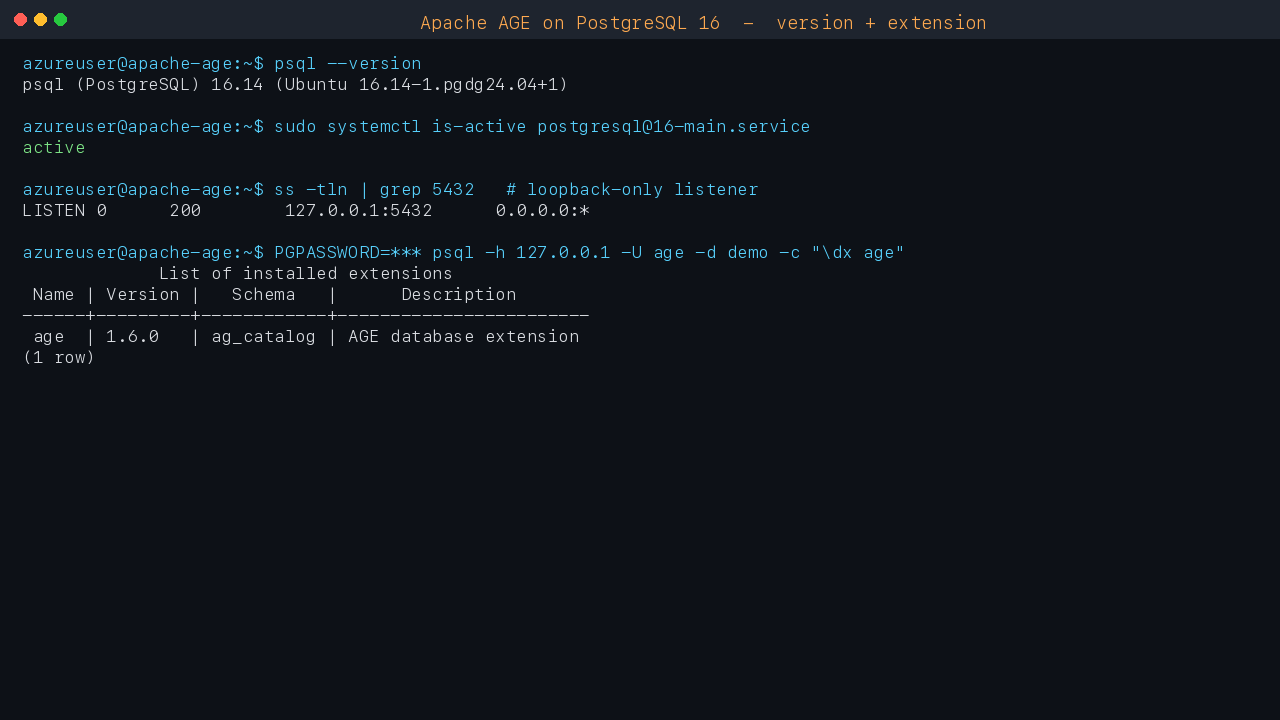
Task: Click the 'Schema' column header
Action: click(264, 295)
